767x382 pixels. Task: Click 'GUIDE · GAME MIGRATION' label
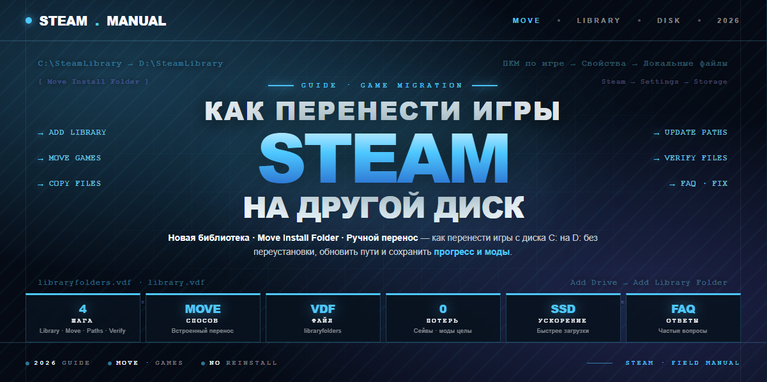coord(382,86)
